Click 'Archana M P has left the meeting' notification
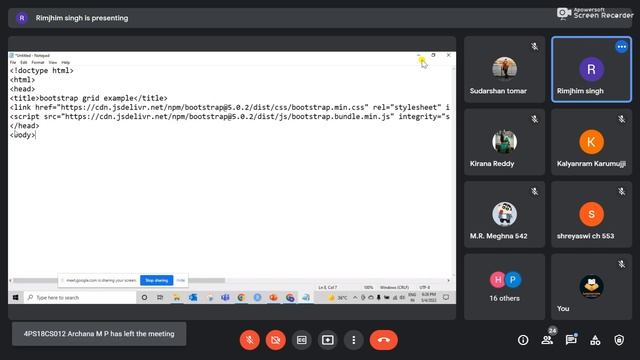The height and width of the screenshot is (360, 640). pyautogui.click(x=99, y=334)
